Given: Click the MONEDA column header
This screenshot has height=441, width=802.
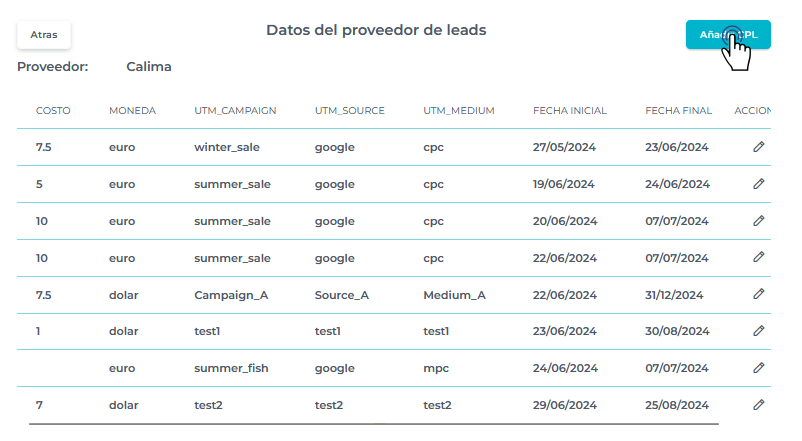Looking at the screenshot, I should tap(132, 110).
